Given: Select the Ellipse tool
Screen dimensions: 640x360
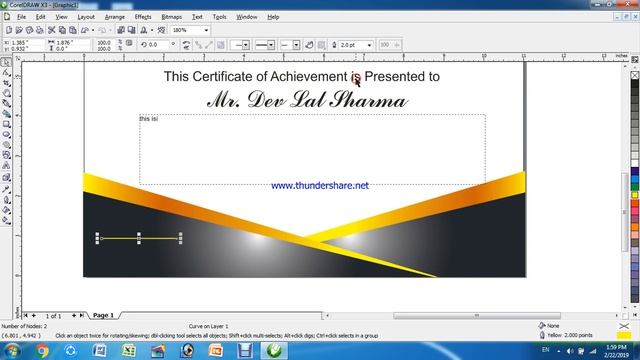Looking at the screenshot, I should (x=6, y=134).
